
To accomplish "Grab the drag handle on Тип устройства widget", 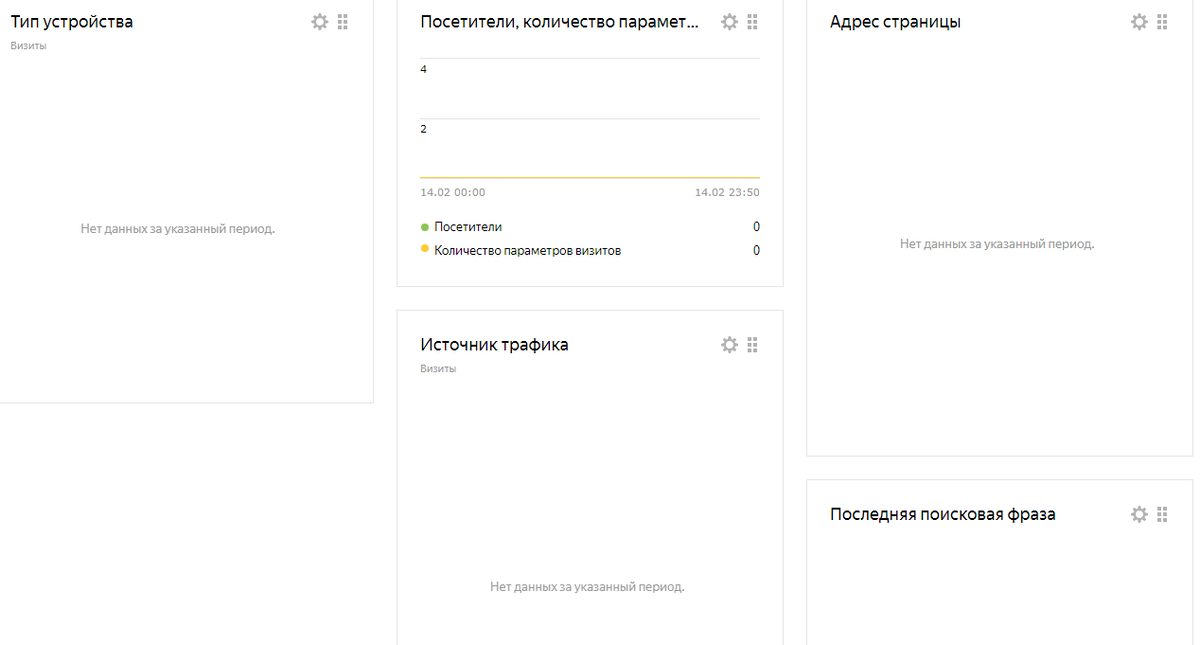I will click(342, 21).
